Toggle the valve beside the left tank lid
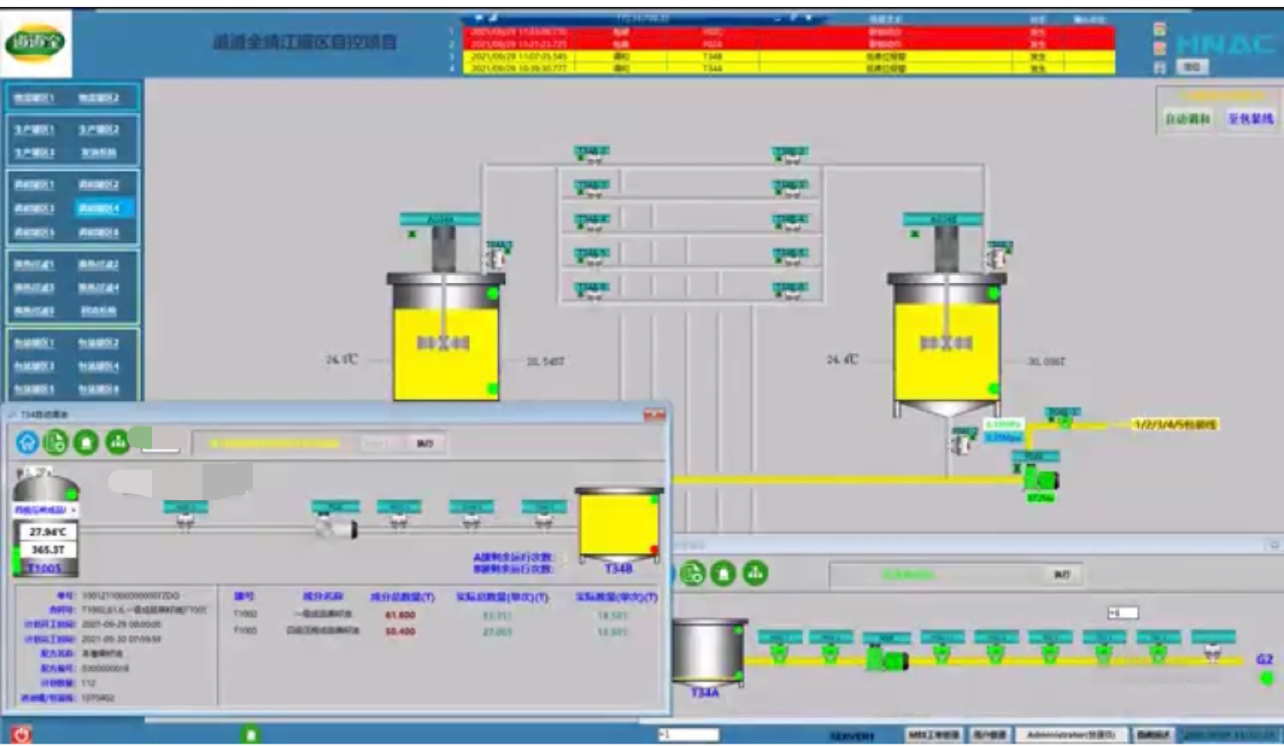Image resolution: width=1284 pixels, height=746 pixels. pos(495,258)
